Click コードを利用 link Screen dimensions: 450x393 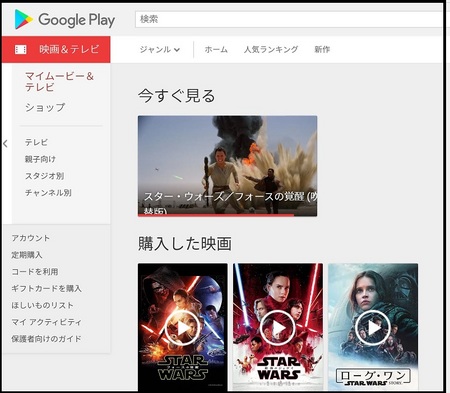[35, 272]
